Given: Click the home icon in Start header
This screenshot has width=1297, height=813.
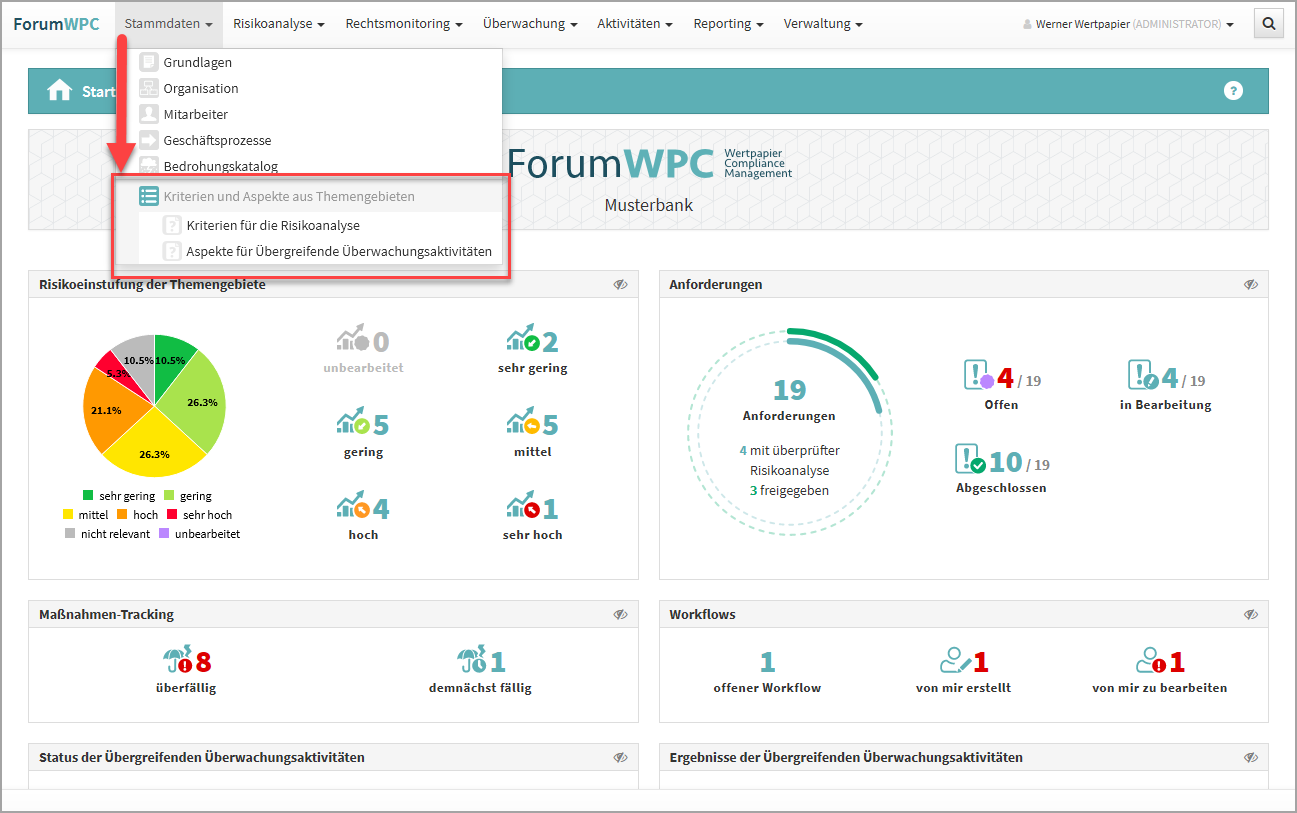Looking at the screenshot, I should click(60, 91).
